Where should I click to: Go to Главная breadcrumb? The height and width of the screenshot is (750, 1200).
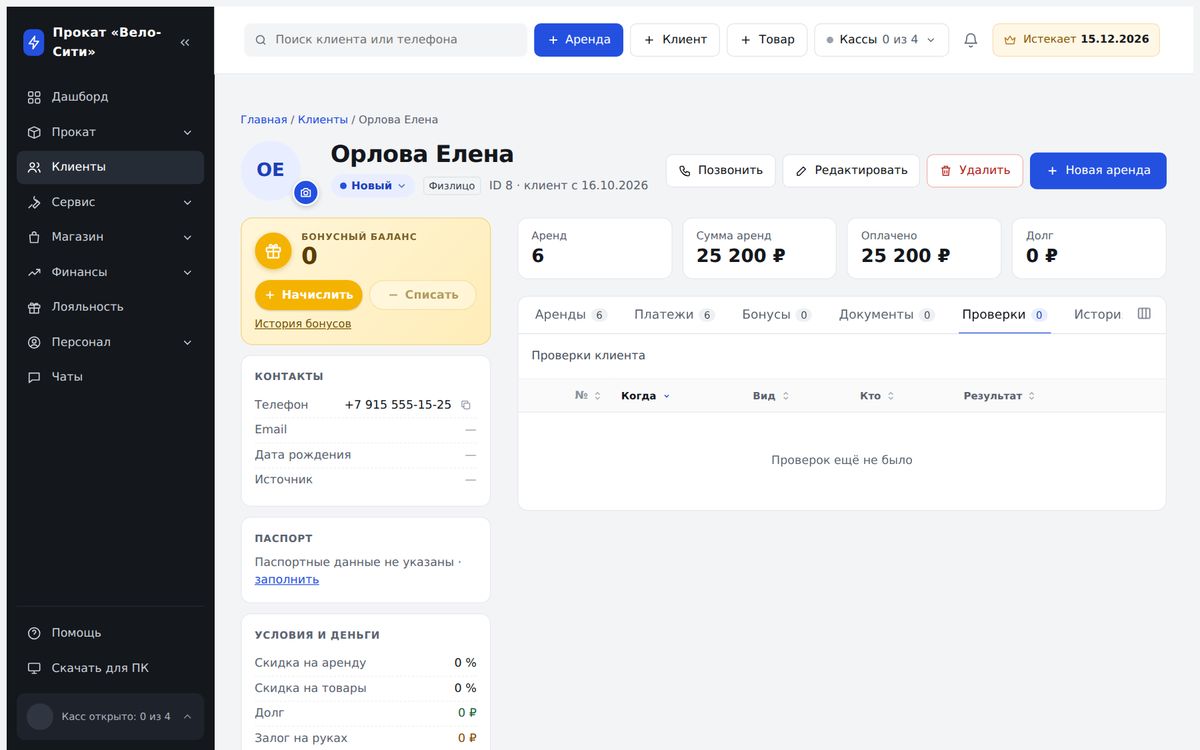[x=264, y=120]
